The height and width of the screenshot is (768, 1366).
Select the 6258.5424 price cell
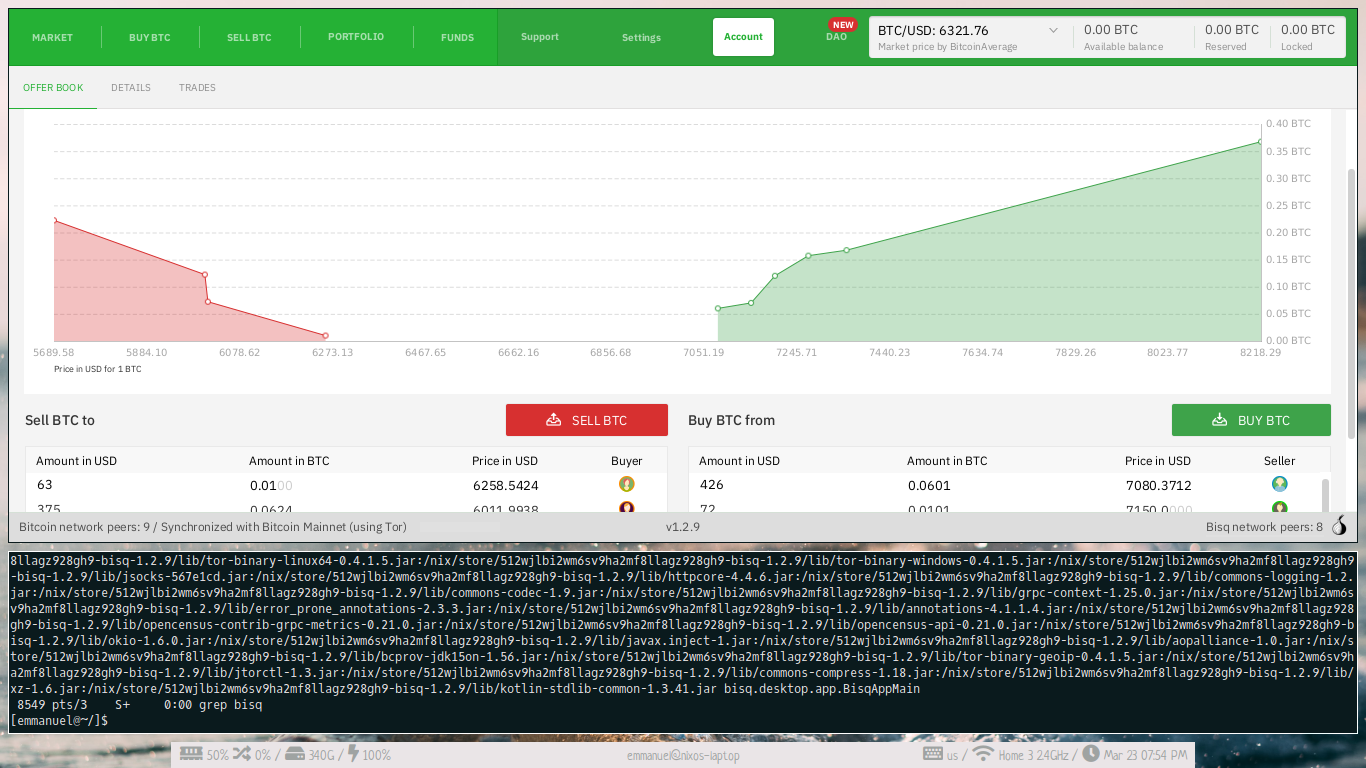click(x=505, y=486)
